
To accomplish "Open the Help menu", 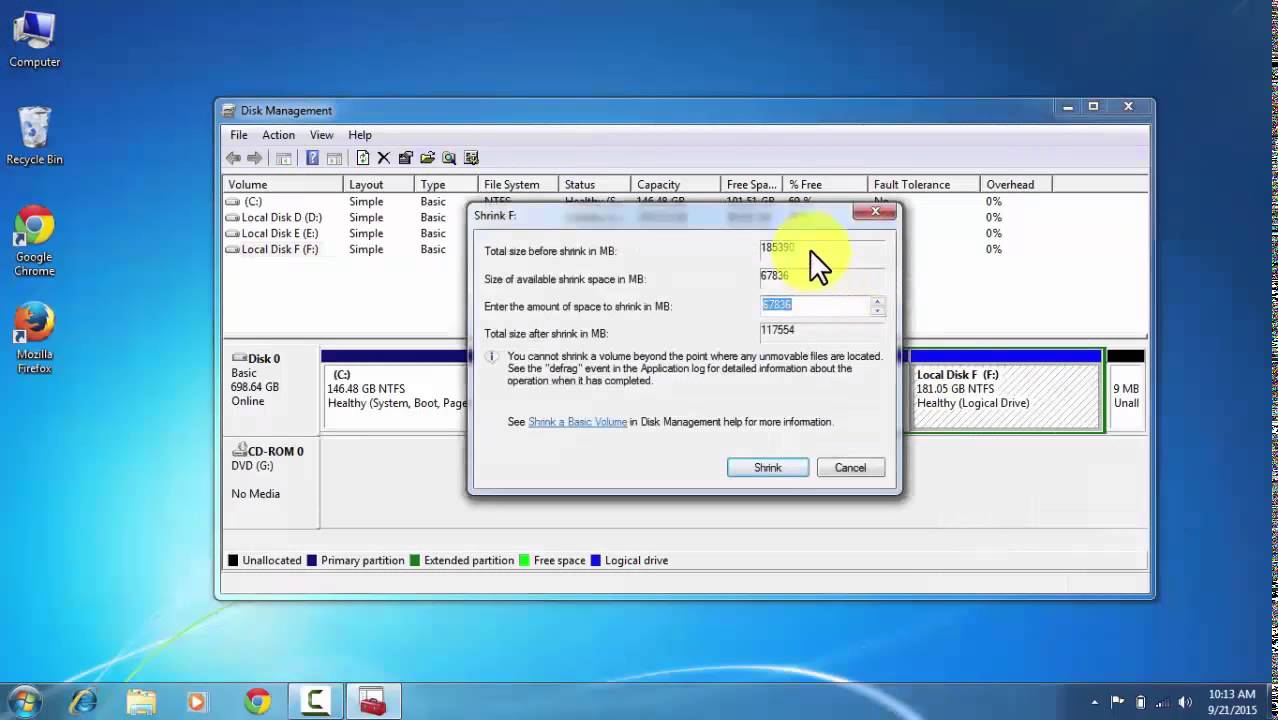I will tap(360, 135).
